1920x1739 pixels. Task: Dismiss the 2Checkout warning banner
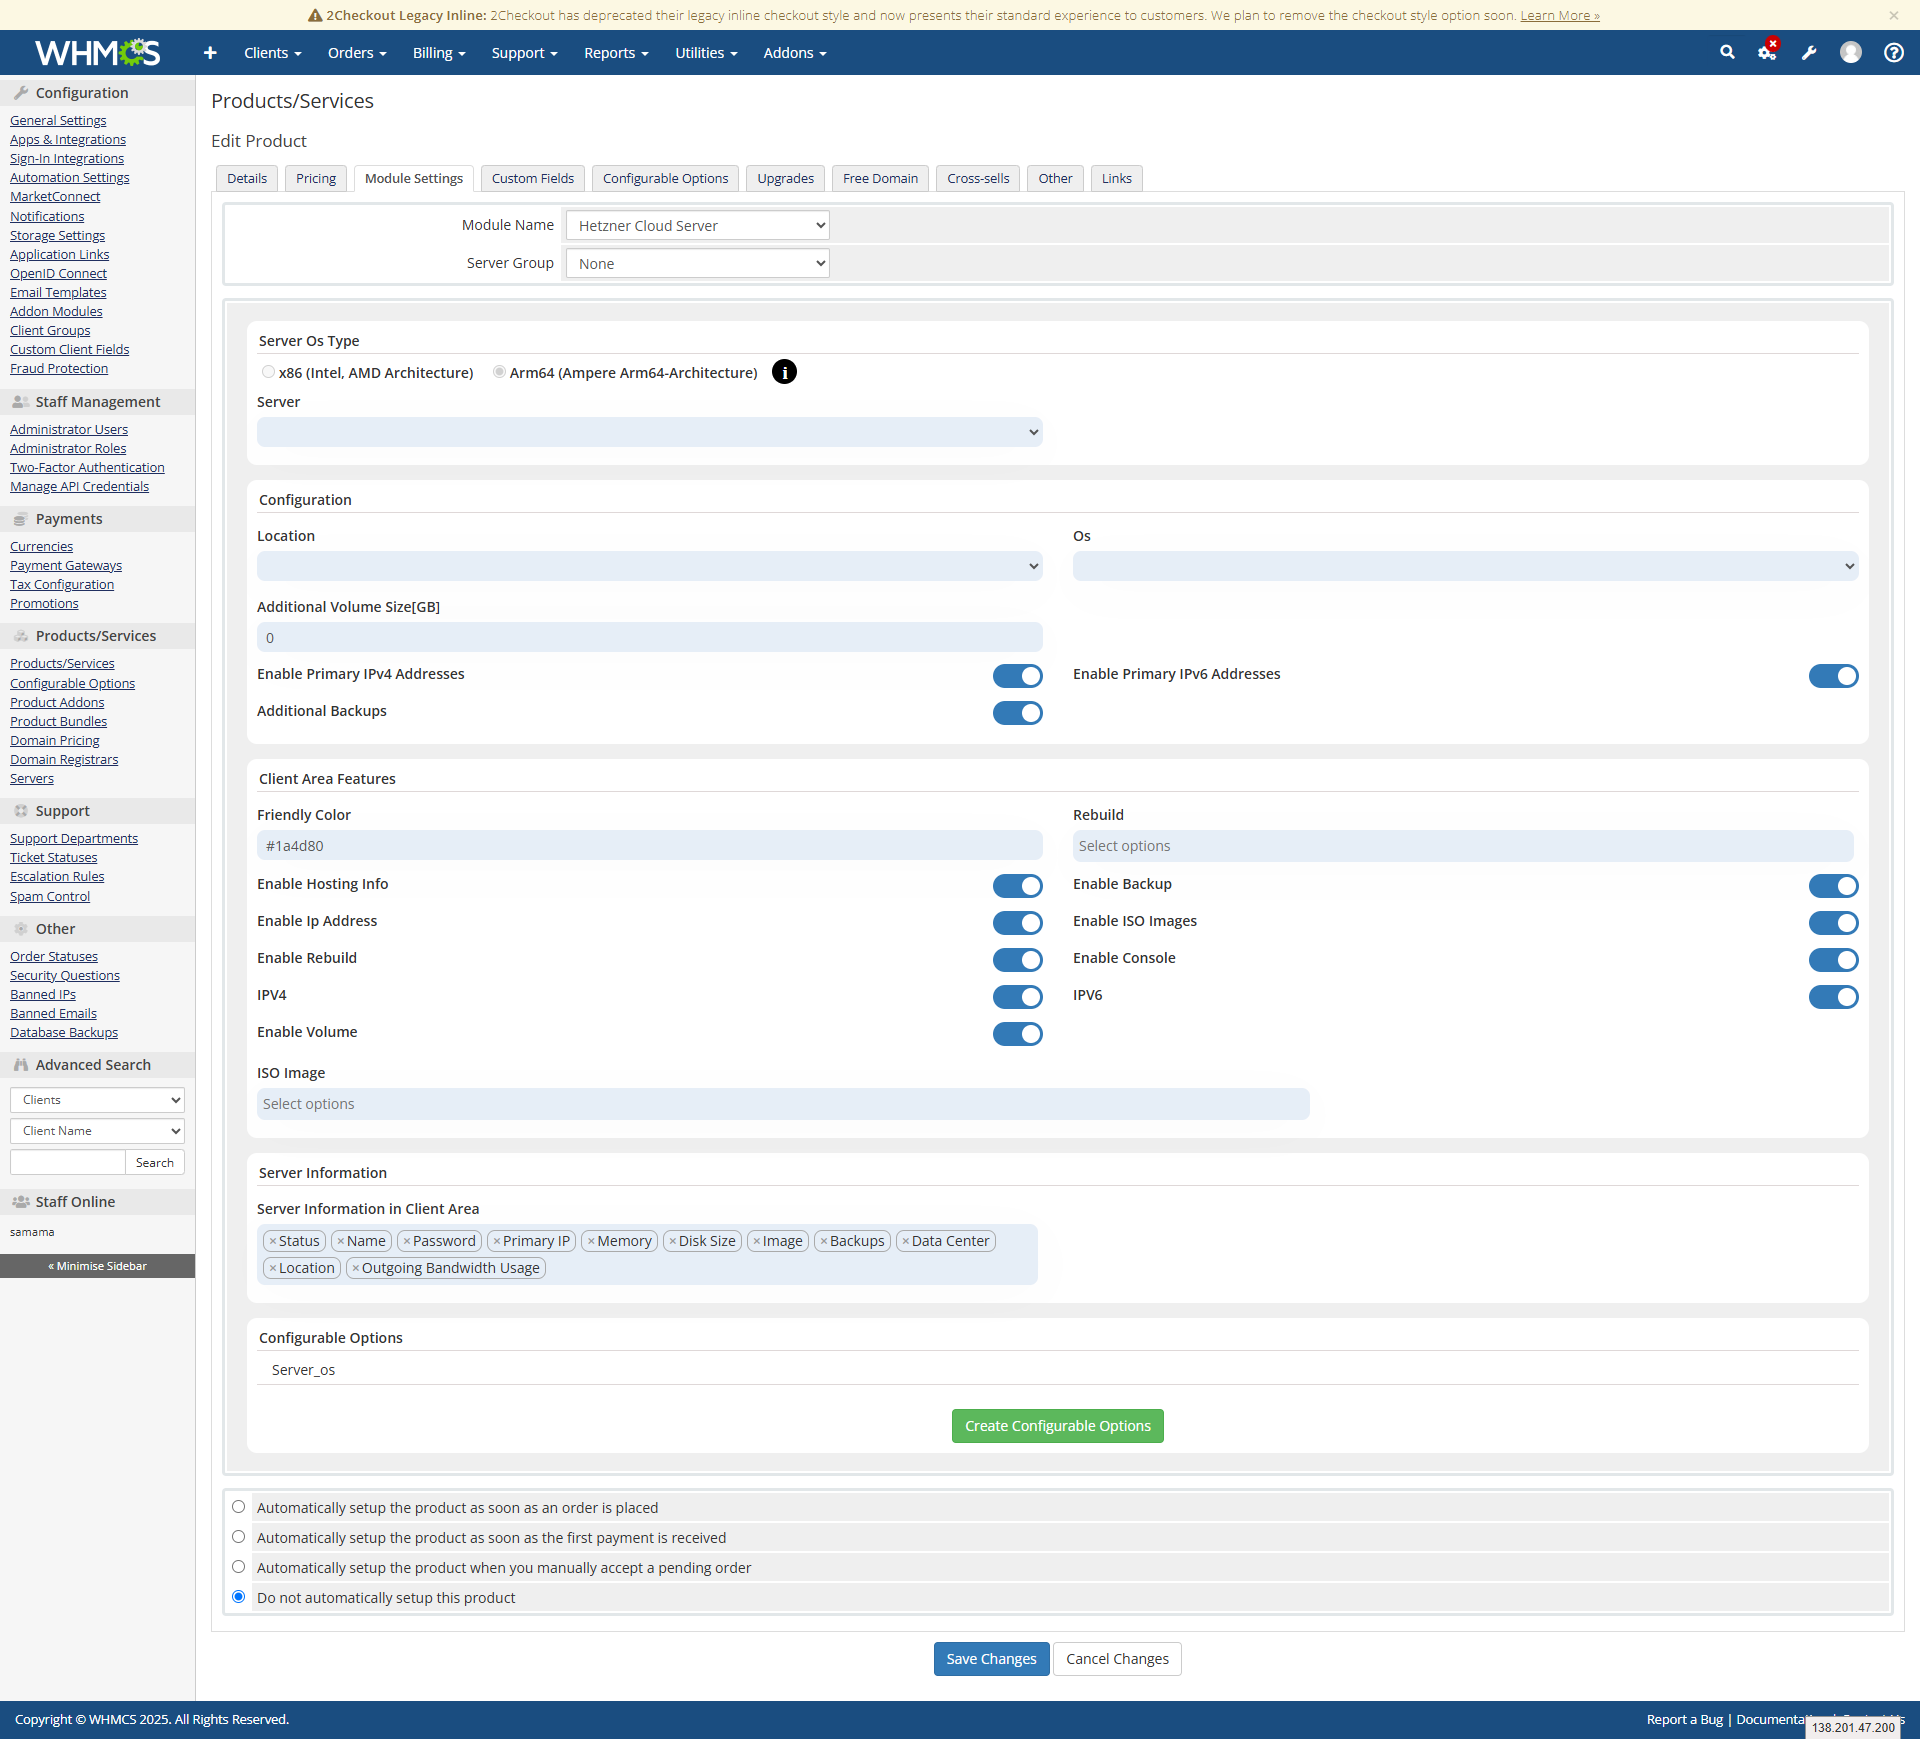point(1893,15)
